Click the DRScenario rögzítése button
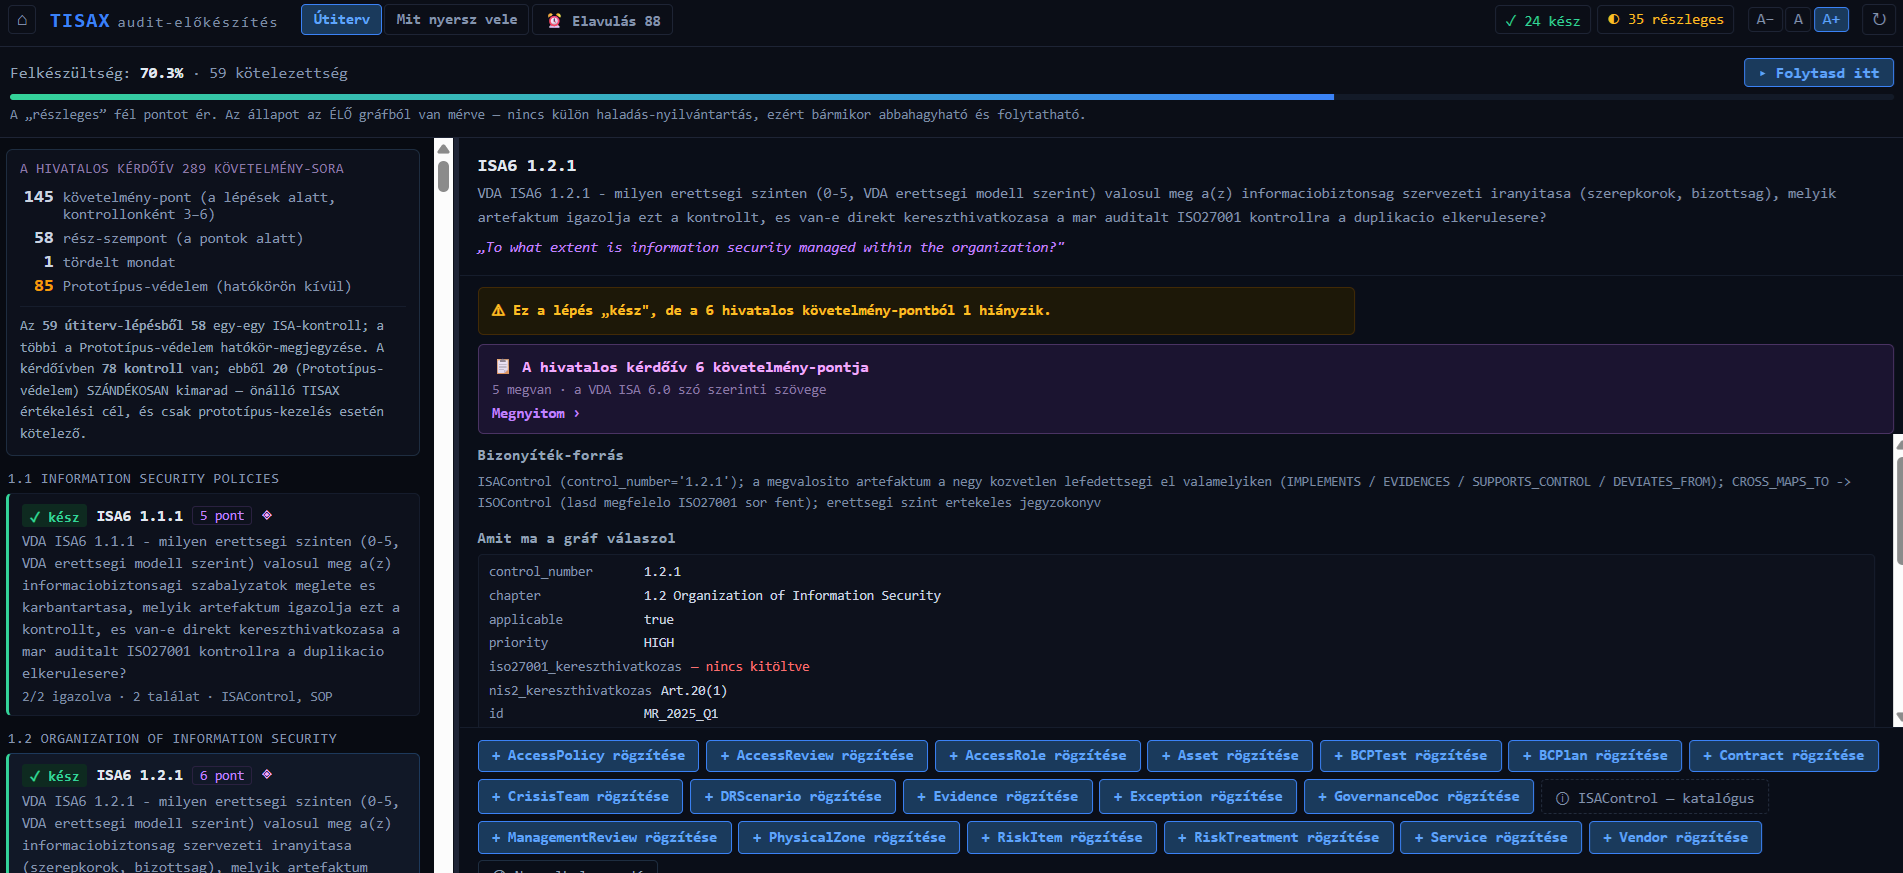The width and height of the screenshot is (1903, 873). (793, 797)
